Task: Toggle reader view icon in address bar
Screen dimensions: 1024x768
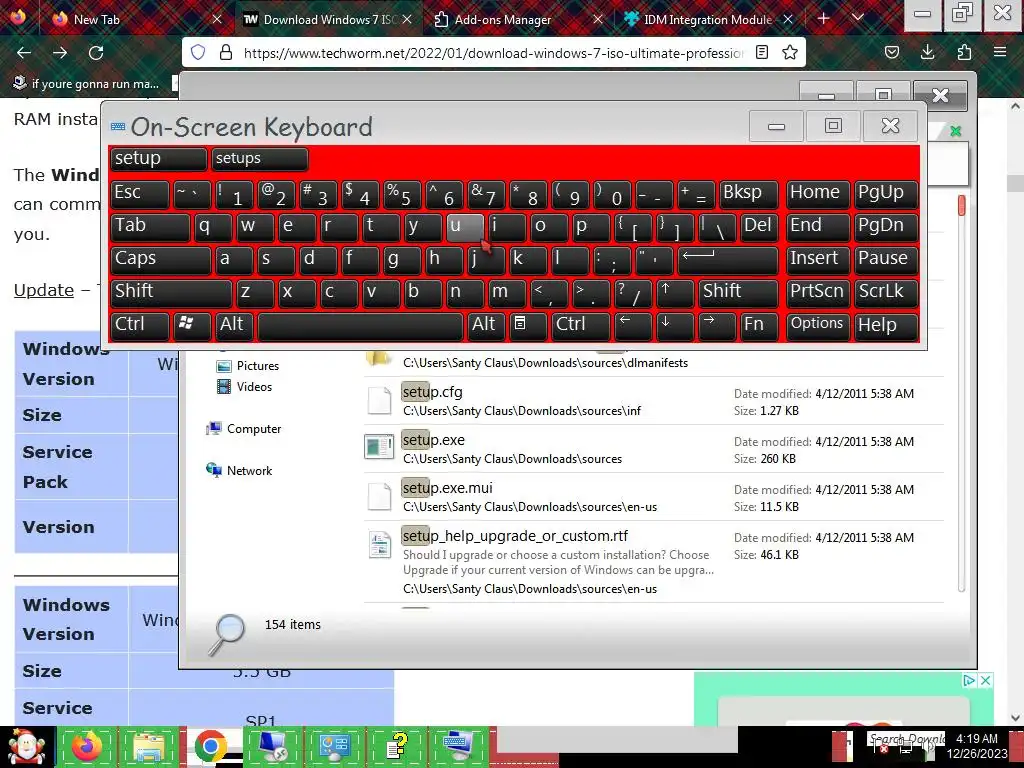Action: pos(761,52)
